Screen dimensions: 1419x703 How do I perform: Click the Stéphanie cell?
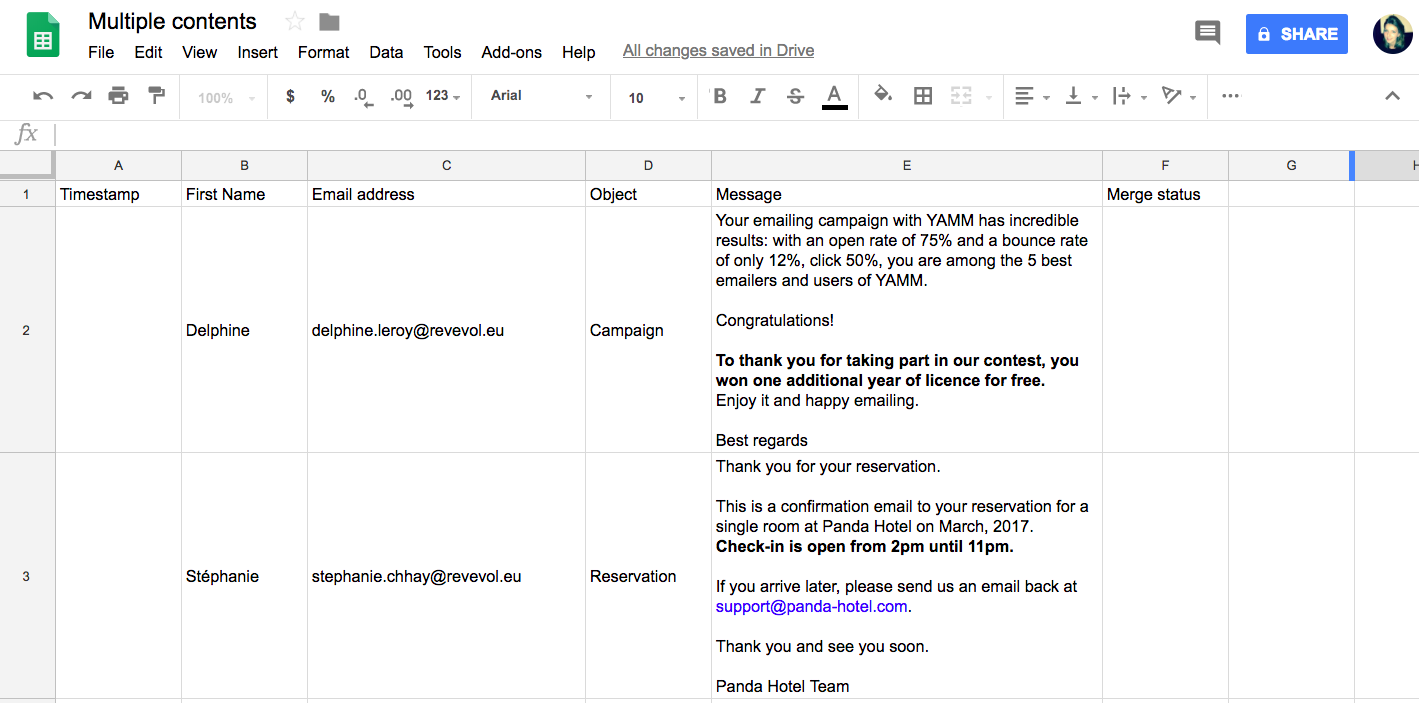[244, 576]
